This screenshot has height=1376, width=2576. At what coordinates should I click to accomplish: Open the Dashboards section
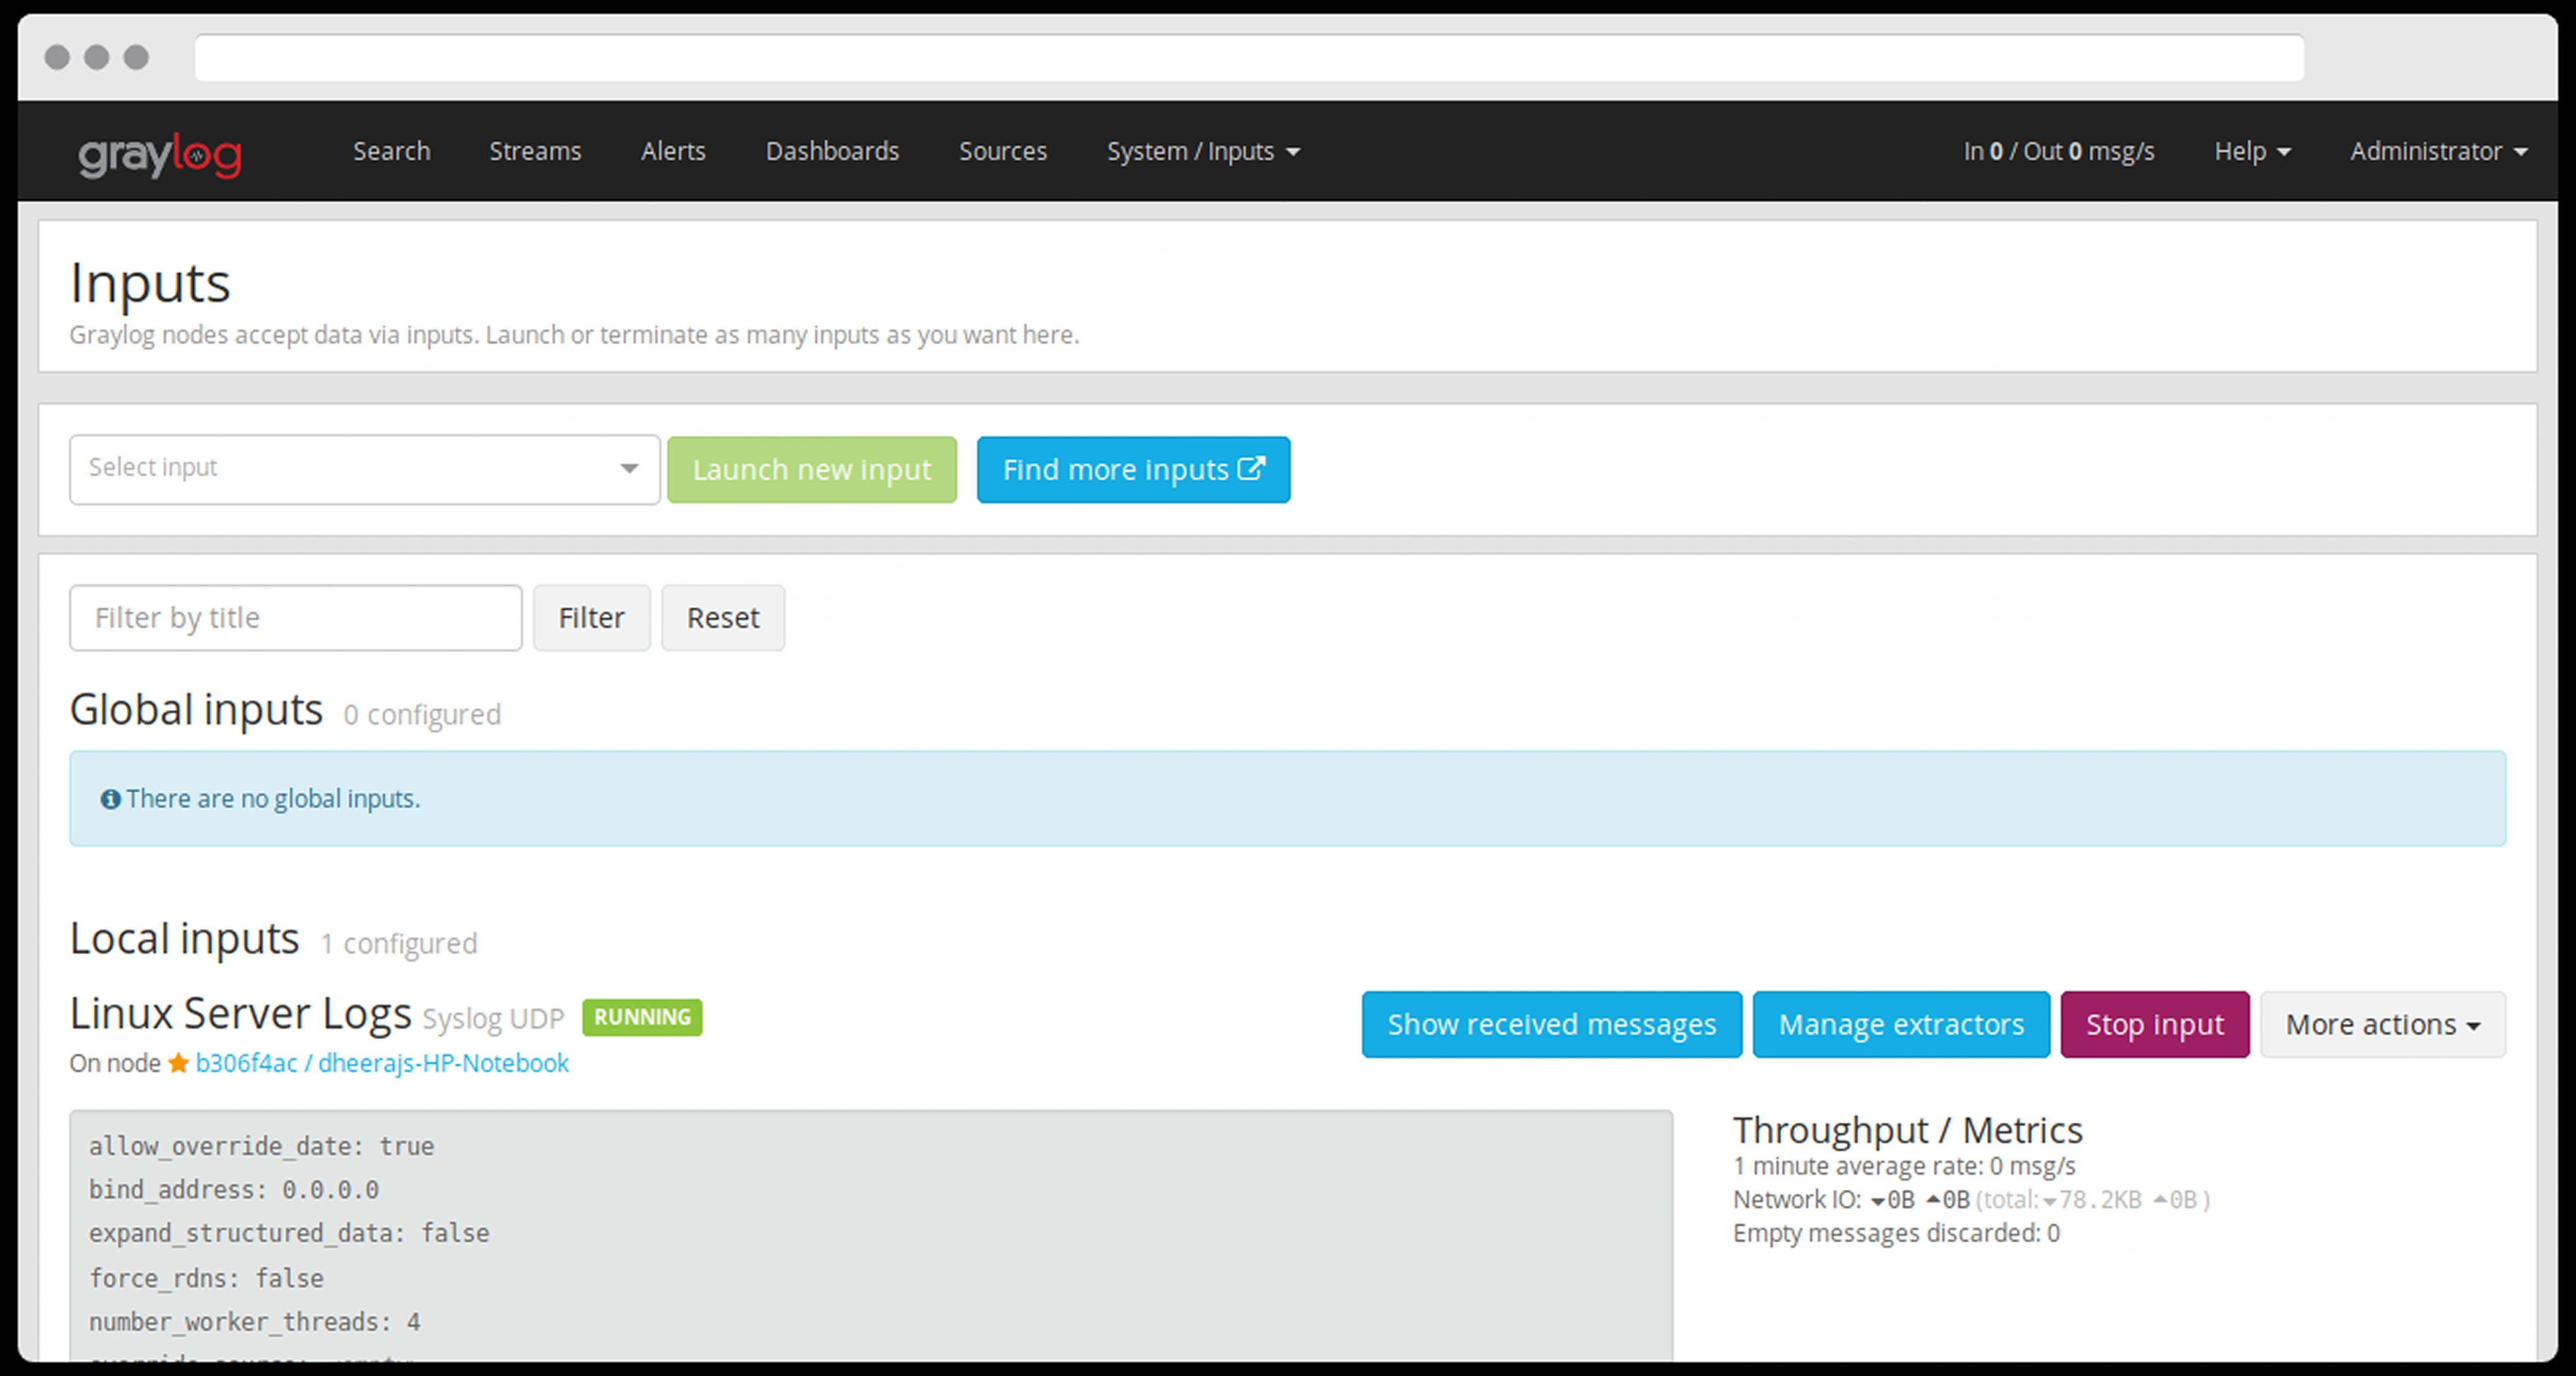(832, 151)
